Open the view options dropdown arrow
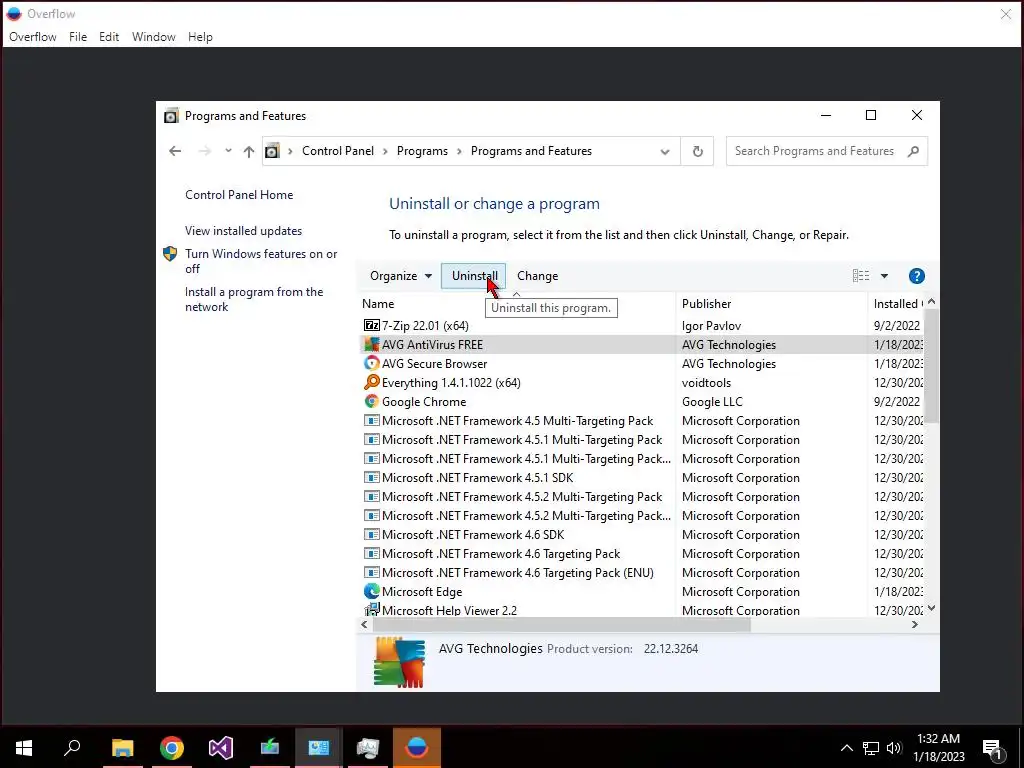 point(884,276)
